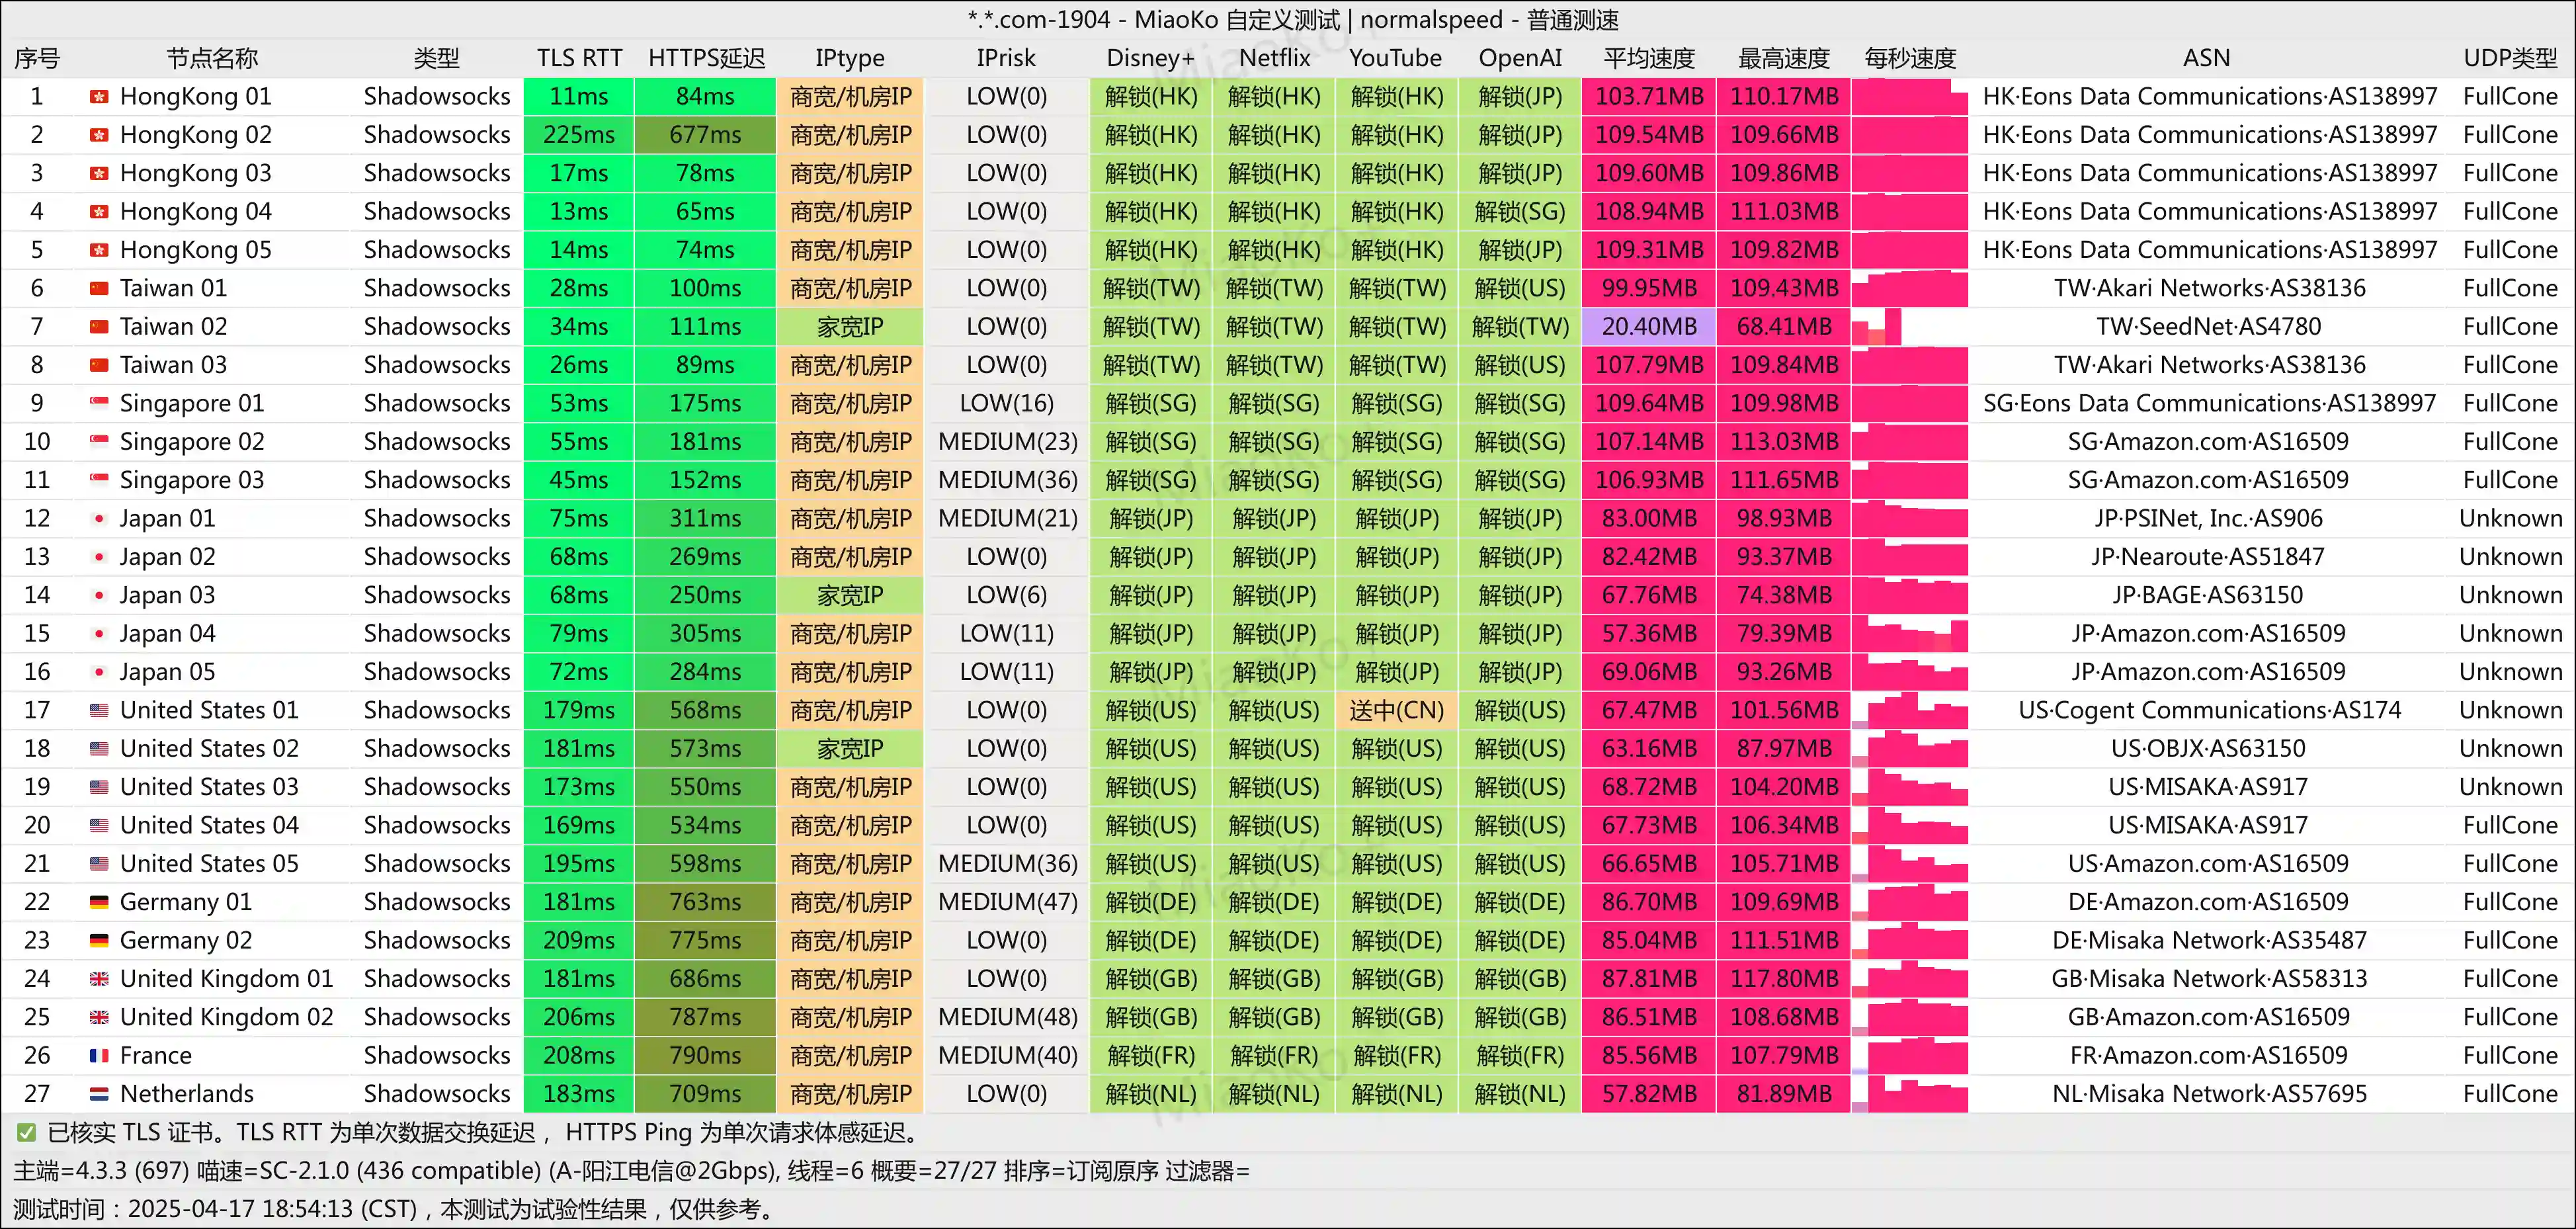Click the Singapore flag icon of Singapore 03

(99, 480)
